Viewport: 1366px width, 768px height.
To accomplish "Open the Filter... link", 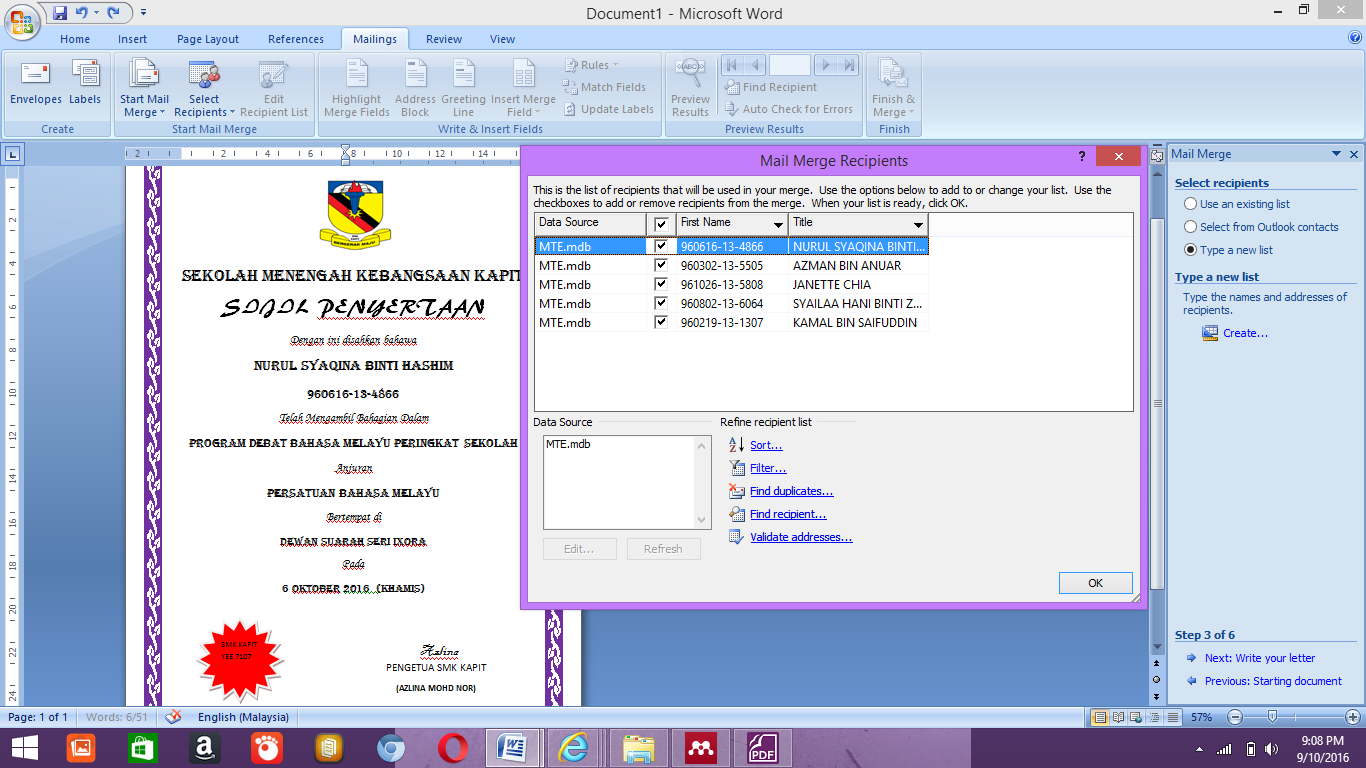I will click(x=768, y=468).
